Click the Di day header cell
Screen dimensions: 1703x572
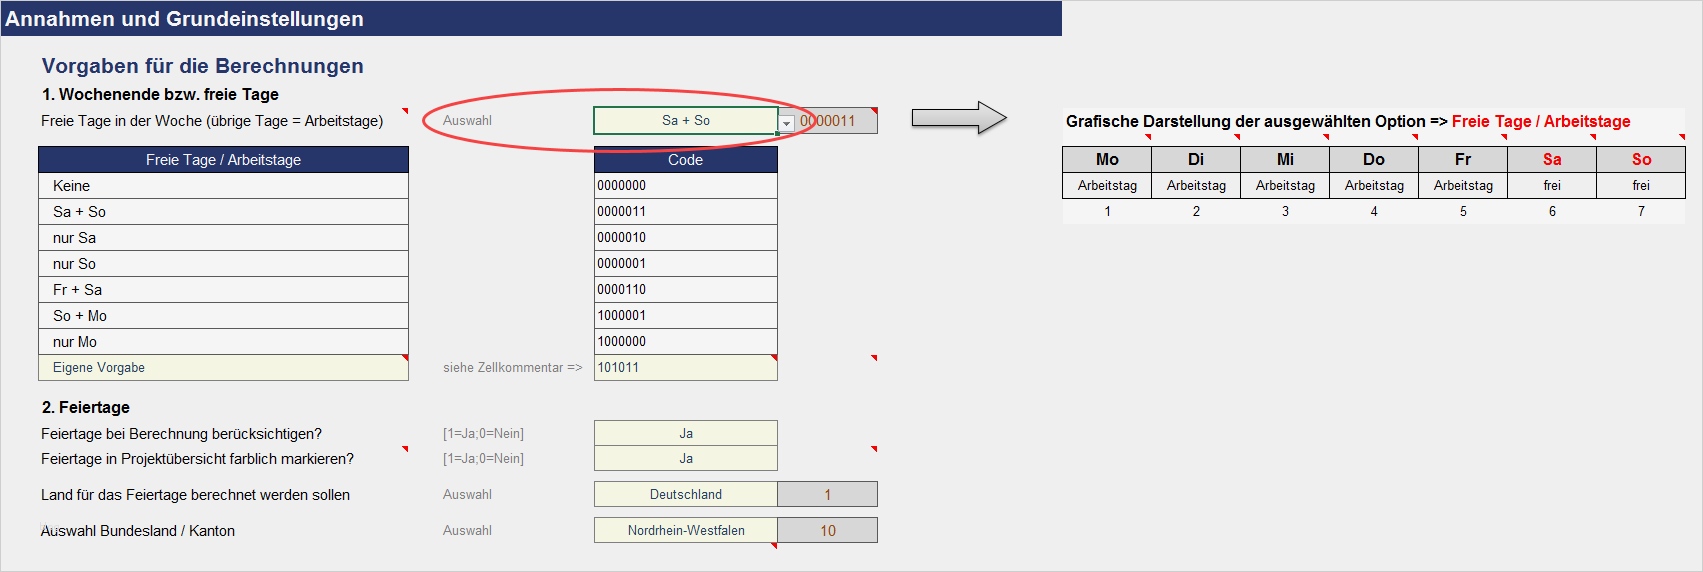click(x=1196, y=159)
